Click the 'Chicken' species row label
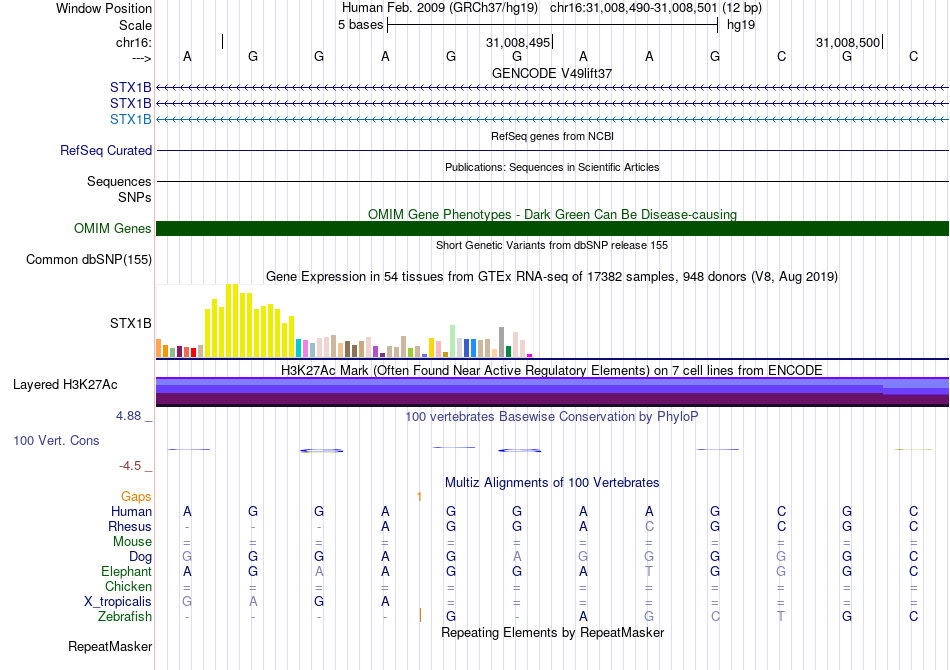This screenshot has height=670, width=950. (x=128, y=586)
